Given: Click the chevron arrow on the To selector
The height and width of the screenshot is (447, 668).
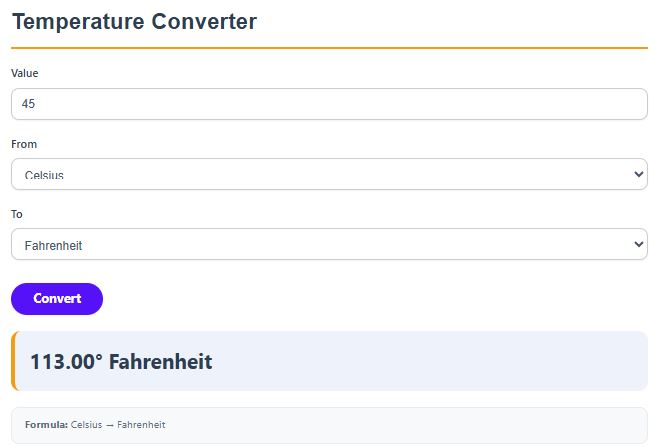Looking at the screenshot, I should [x=640, y=244].
